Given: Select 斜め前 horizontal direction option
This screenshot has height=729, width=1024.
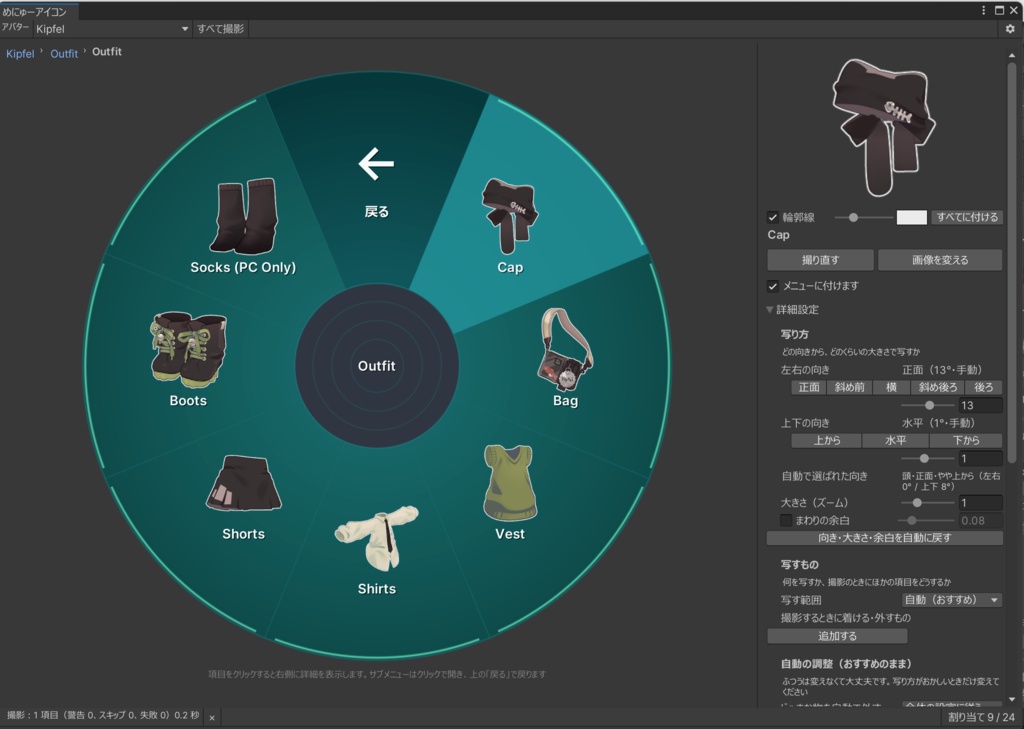Looking at the screenshot, I should pyautogui.click(x=849, y=387).
